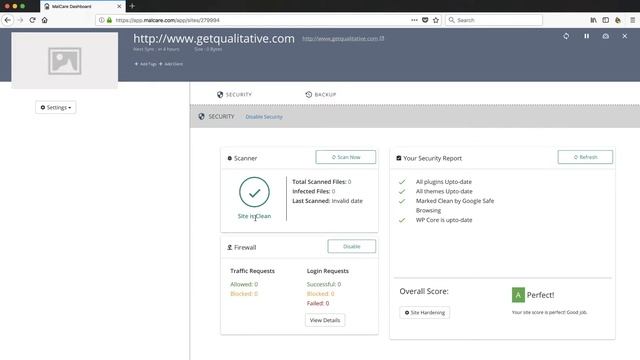This screenshot has height=360, width=640.
Task: Bookmark this page with the star icon
Action: coord(436,20)
